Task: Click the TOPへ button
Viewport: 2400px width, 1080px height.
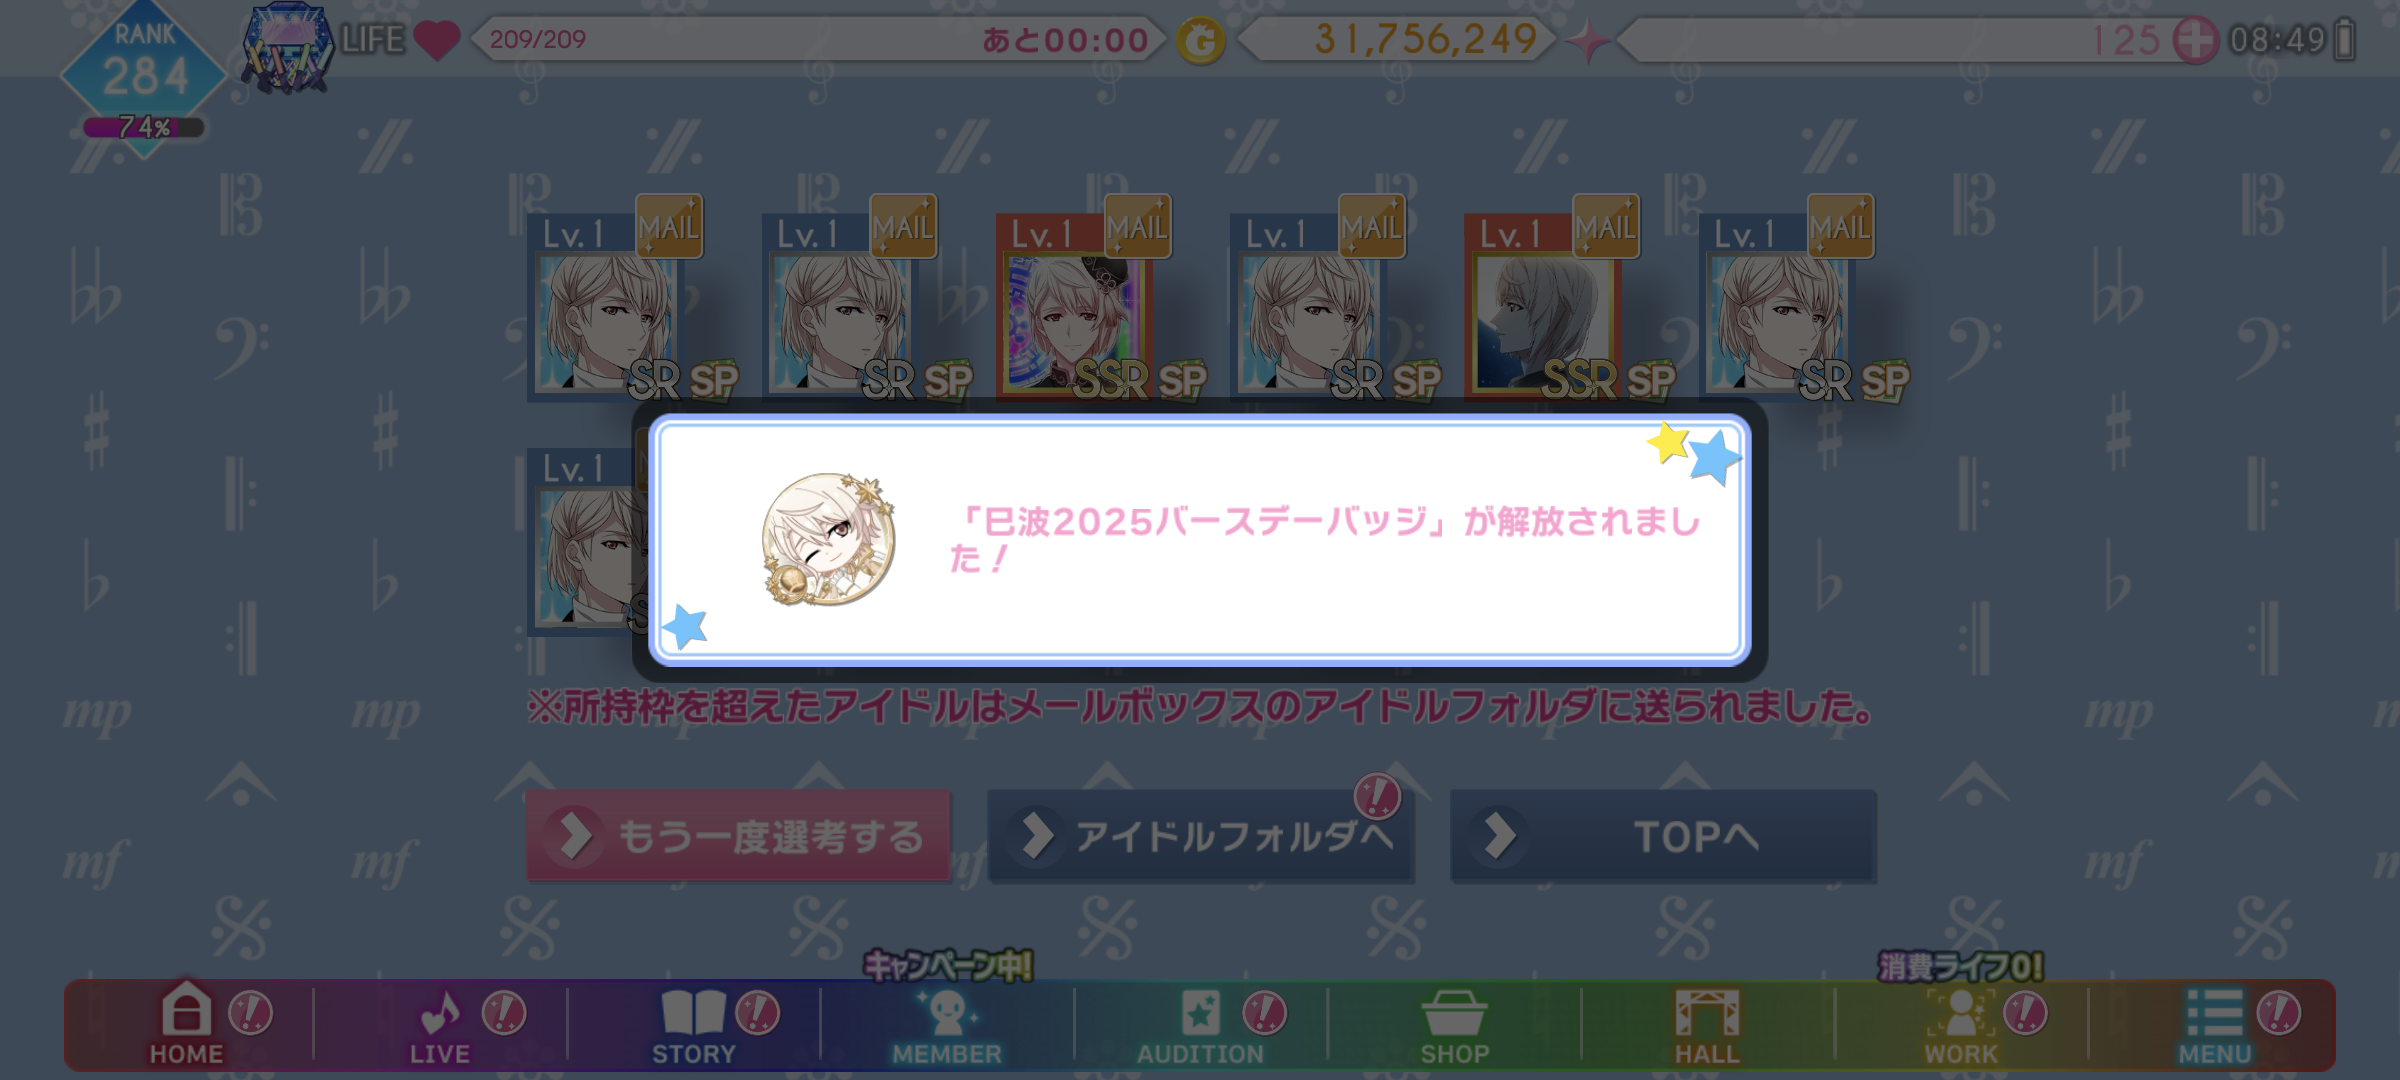Action: pyautogui.click(x=1663, y=836)
